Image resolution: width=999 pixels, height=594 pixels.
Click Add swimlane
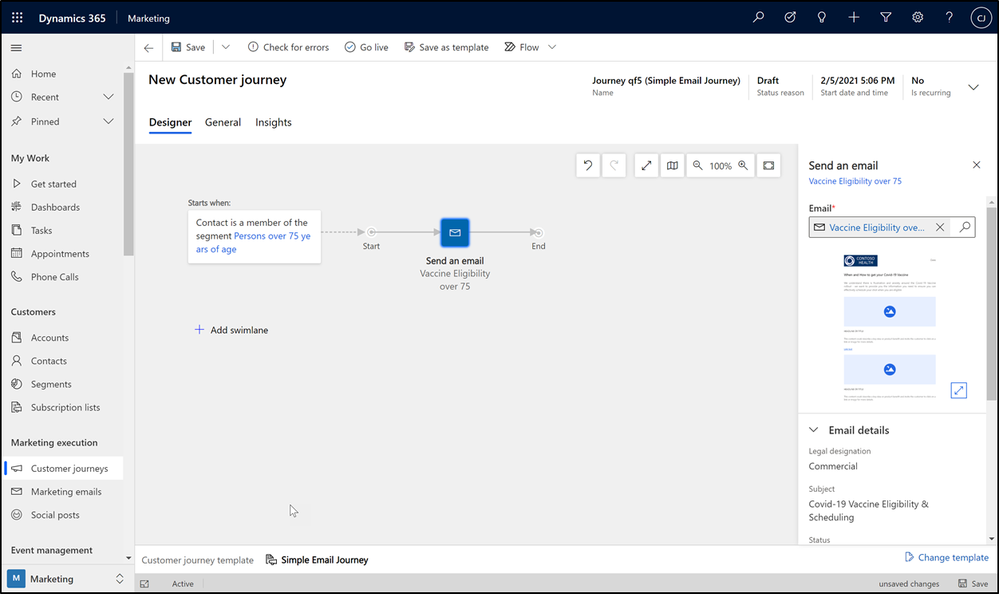click(231, 330)
